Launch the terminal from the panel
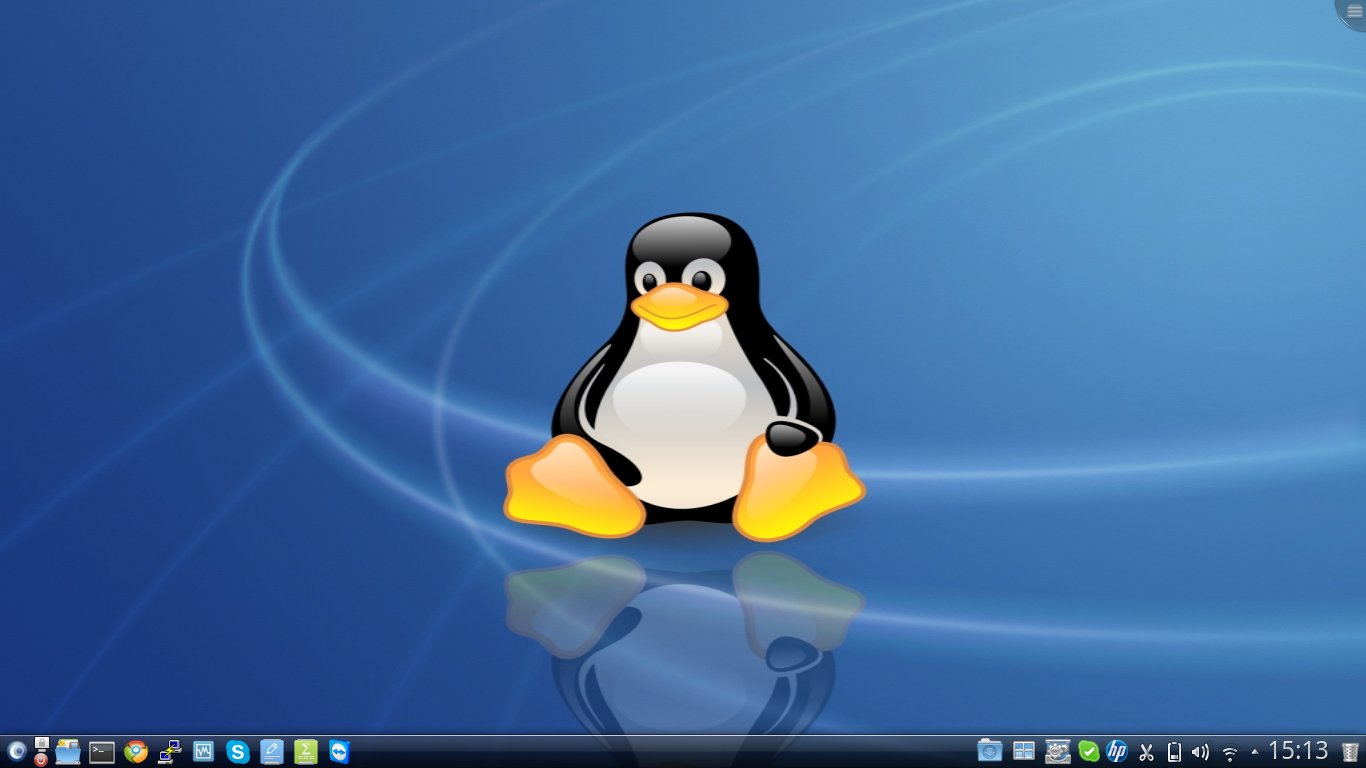Viewport: 1366px width, 768px height. pyautogui.click(x=102, y=752)
